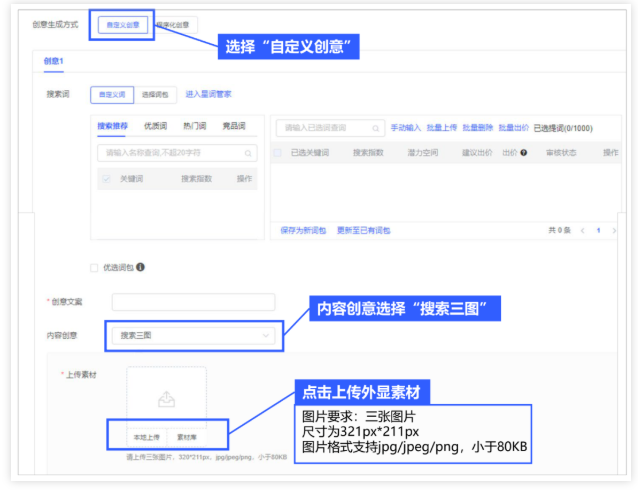Click the 手动输入 link
Screen dimensions: 638x499
click(406, 128)
